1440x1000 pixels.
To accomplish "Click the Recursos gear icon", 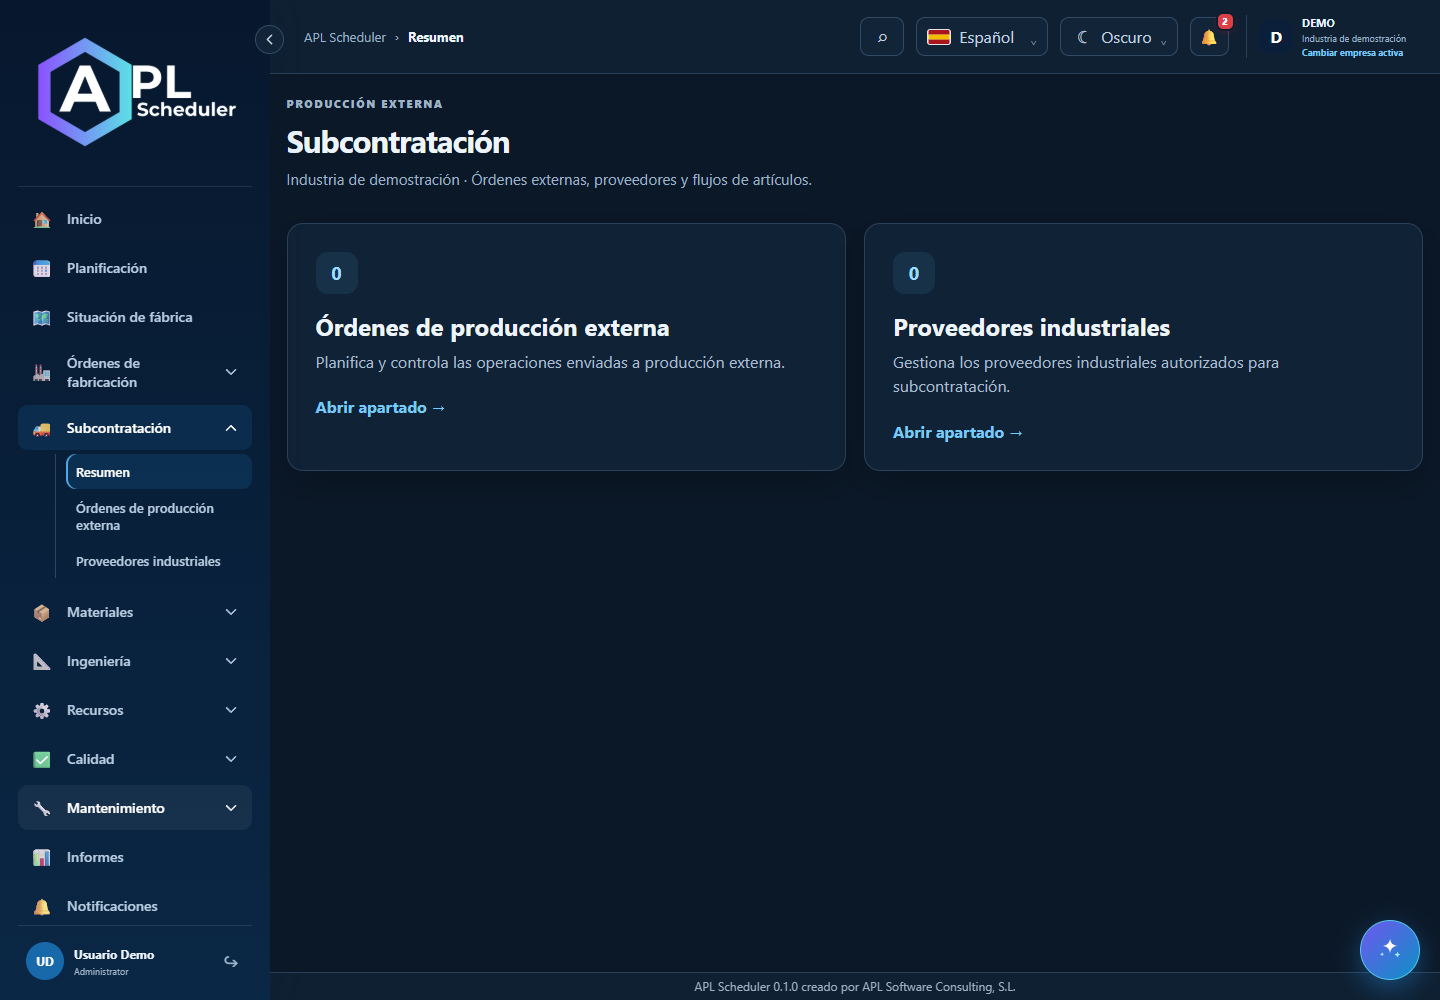I will 42,711.
